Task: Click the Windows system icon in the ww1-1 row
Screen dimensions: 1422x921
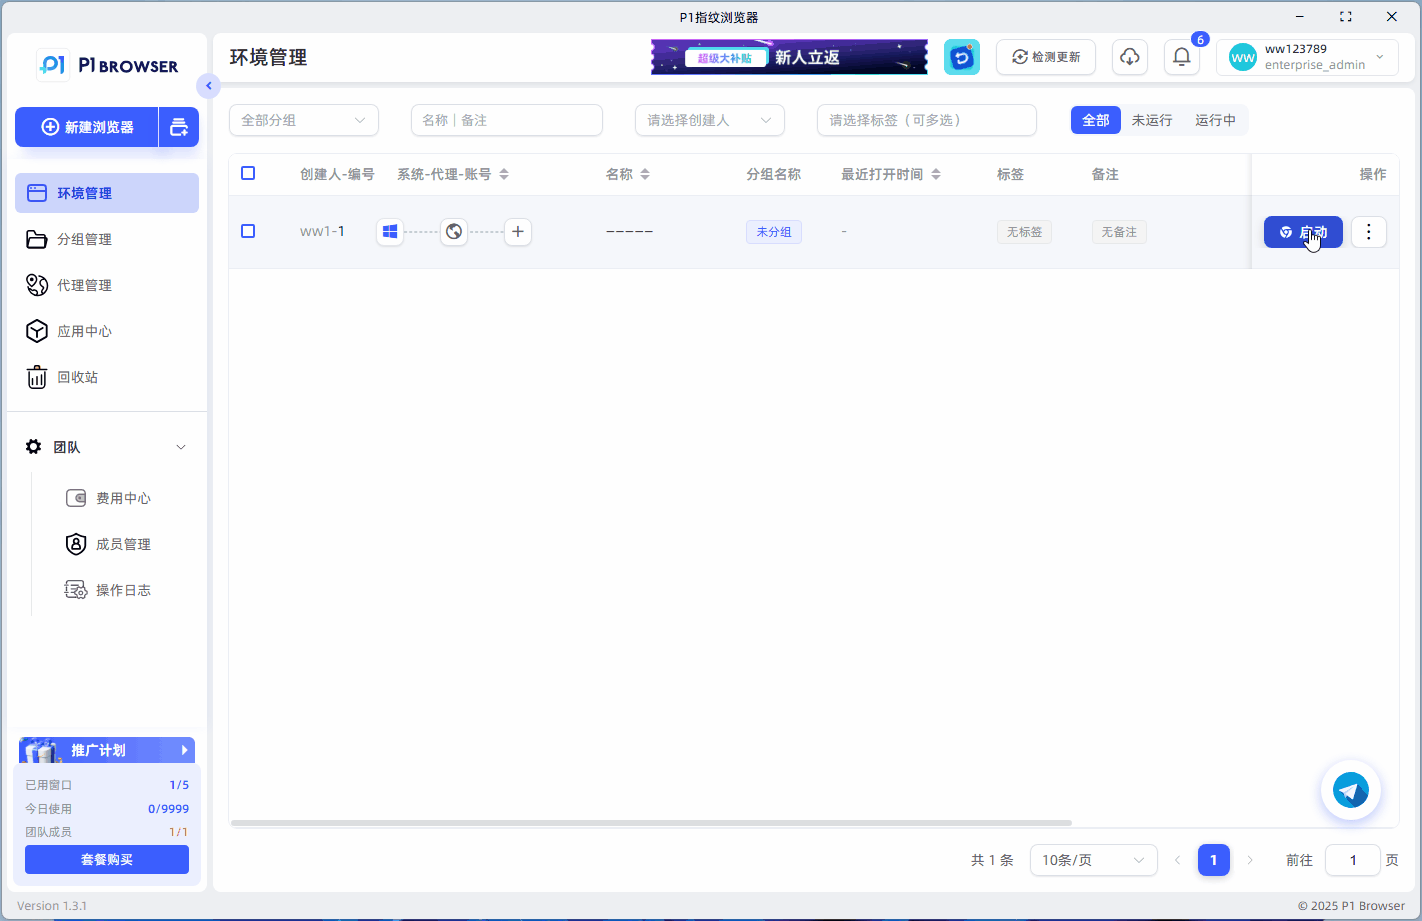Action: 389,231
